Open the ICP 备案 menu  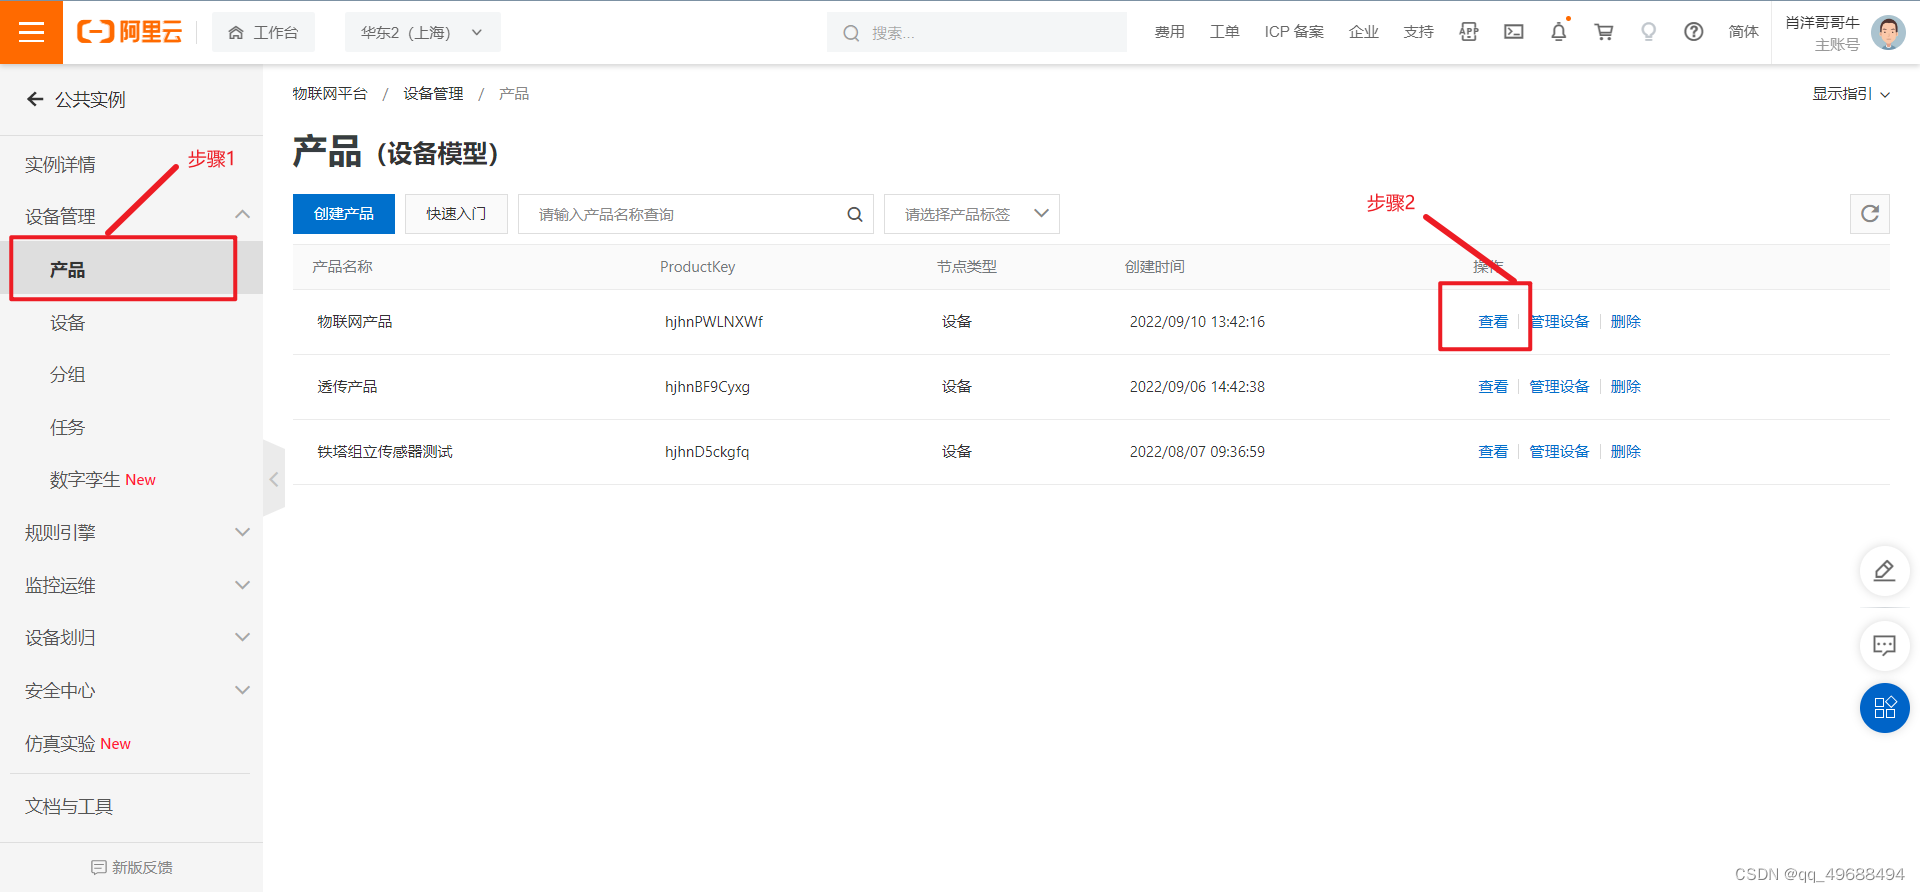[x=1294, y=32]
